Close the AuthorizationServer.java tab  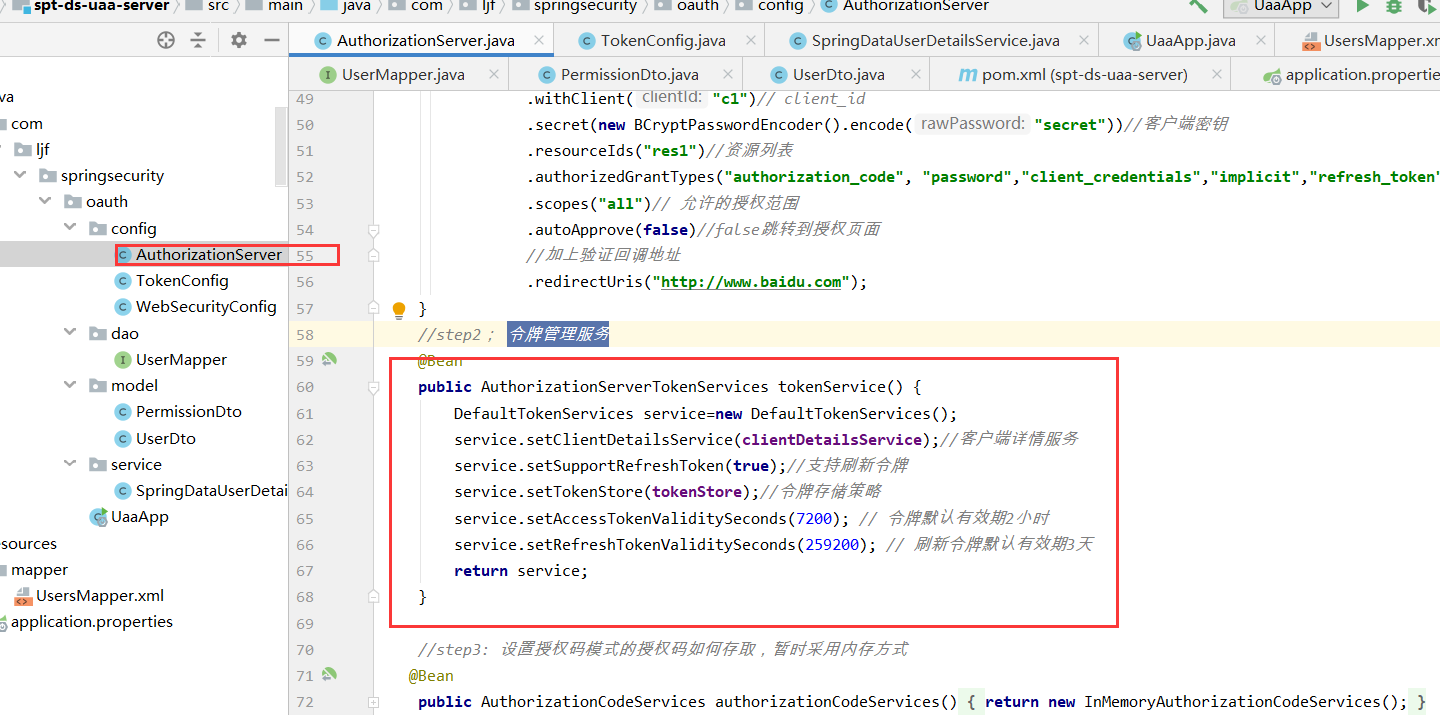pyautogui.click(x=538, y=41)
